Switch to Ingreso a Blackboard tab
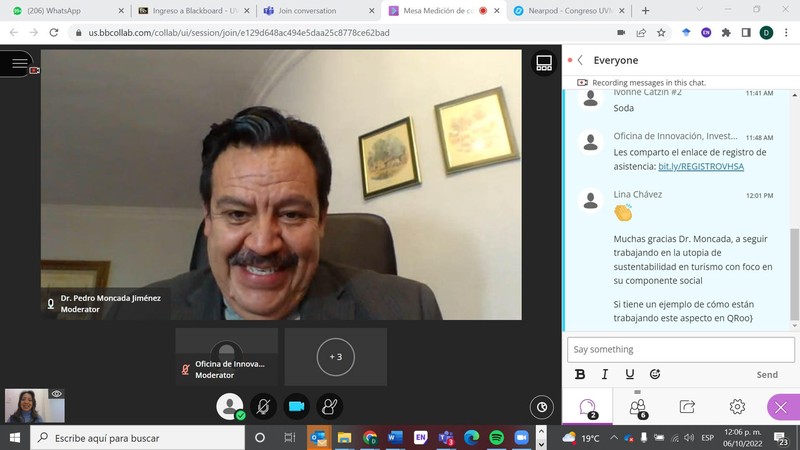This screenshot has width=800, height=450. tap(195, 11)
